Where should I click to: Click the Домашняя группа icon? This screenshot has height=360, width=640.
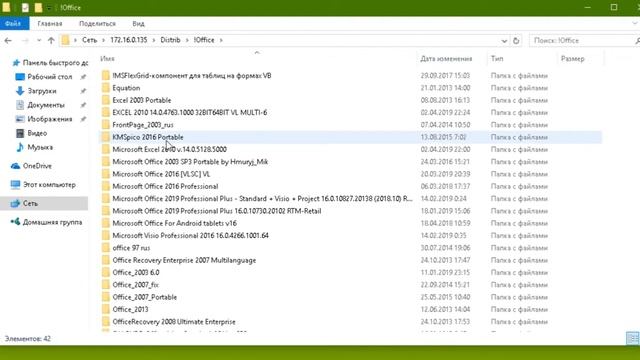pos(16,222)
